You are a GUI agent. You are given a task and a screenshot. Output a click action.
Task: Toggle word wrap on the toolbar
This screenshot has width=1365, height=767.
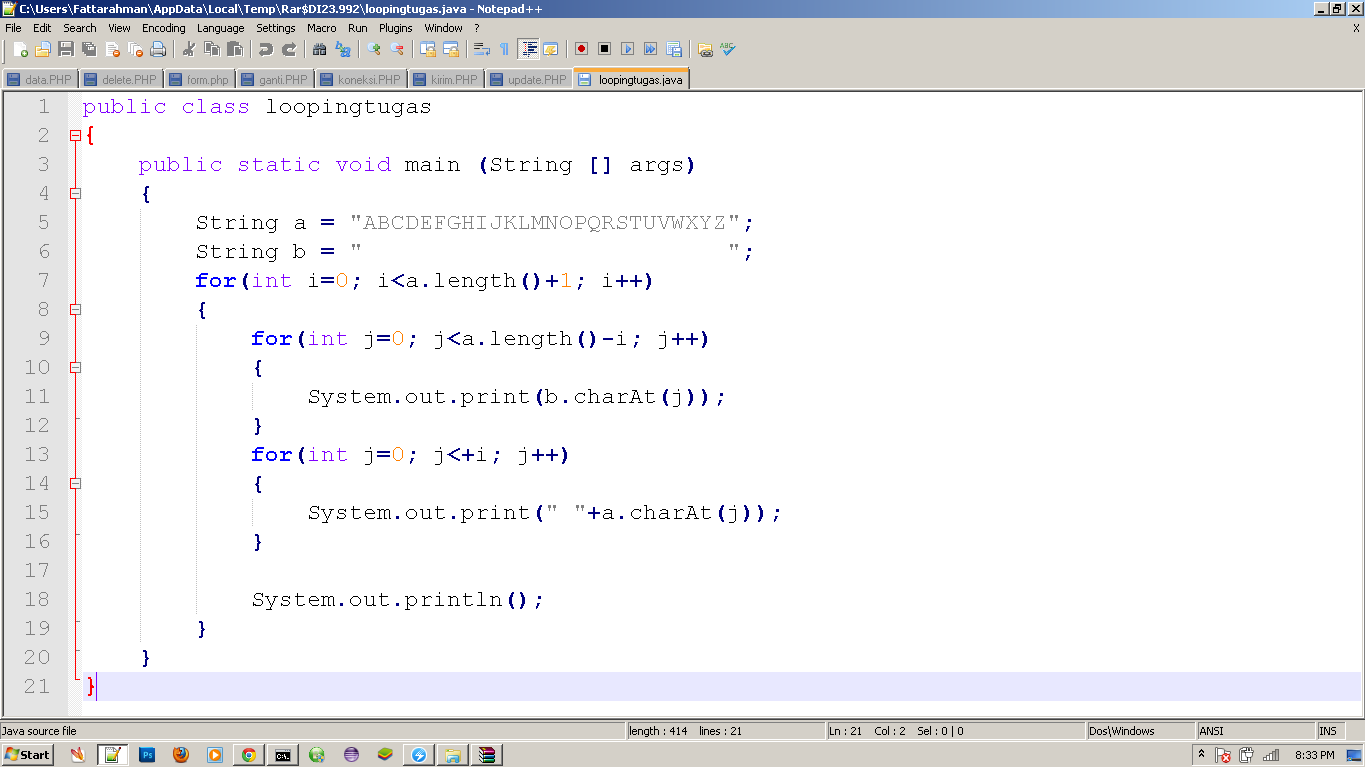click(x=481, y=49)
